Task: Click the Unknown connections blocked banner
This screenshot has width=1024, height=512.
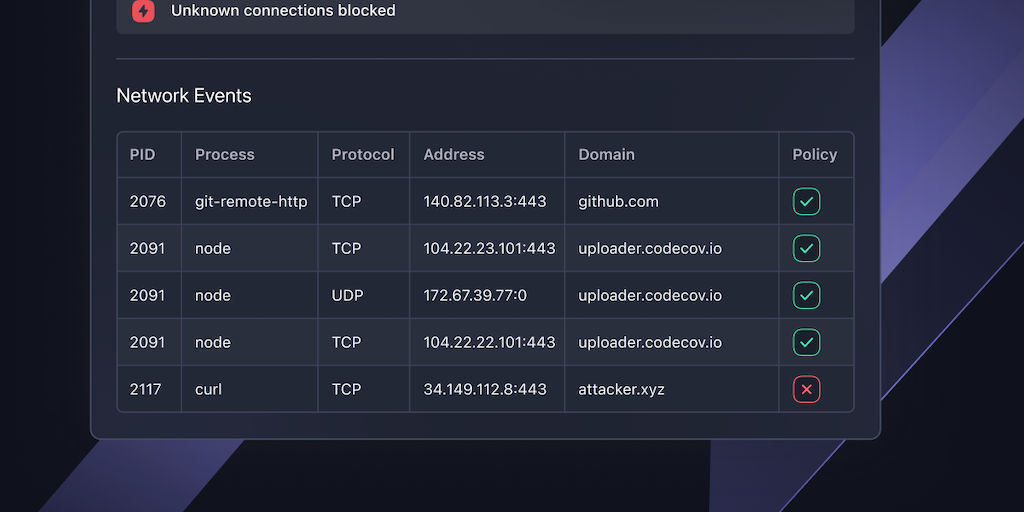Action: (x=283, y=11)
